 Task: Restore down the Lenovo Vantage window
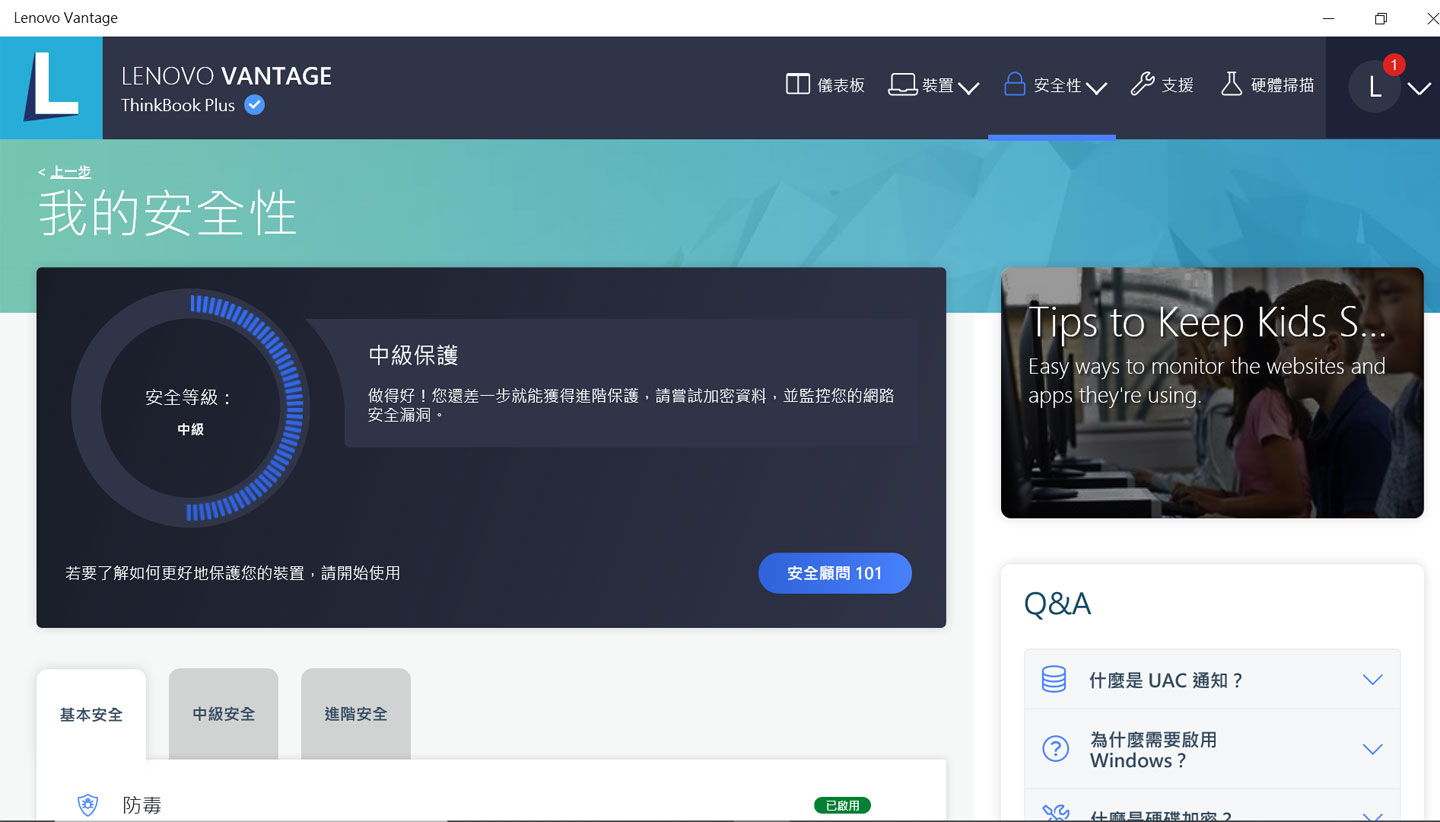click(x=1381, y=18)
